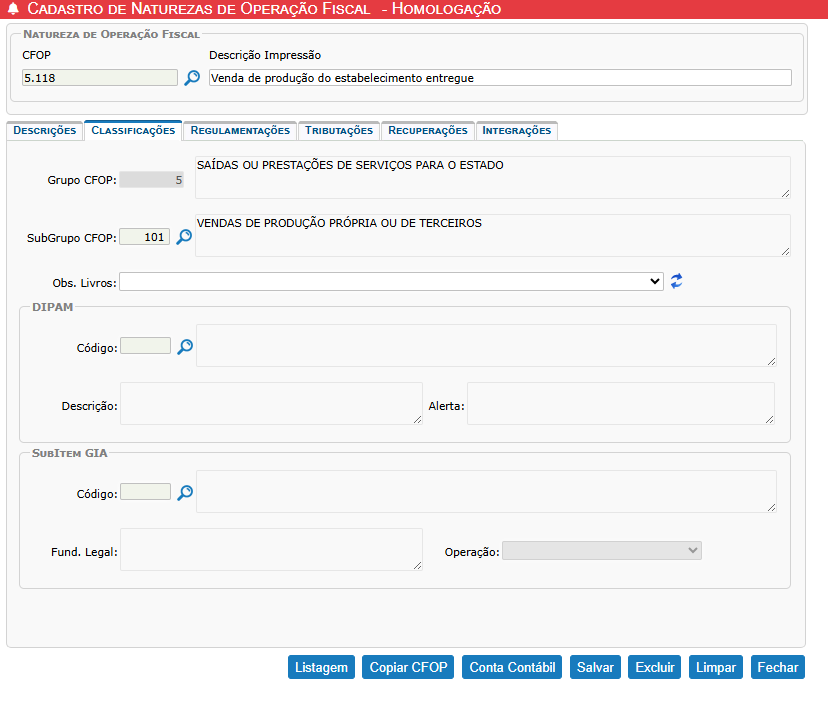Open SubGrupo CFOP search magnifier
This screenshot has width=828, height=706.
point(184,237)
